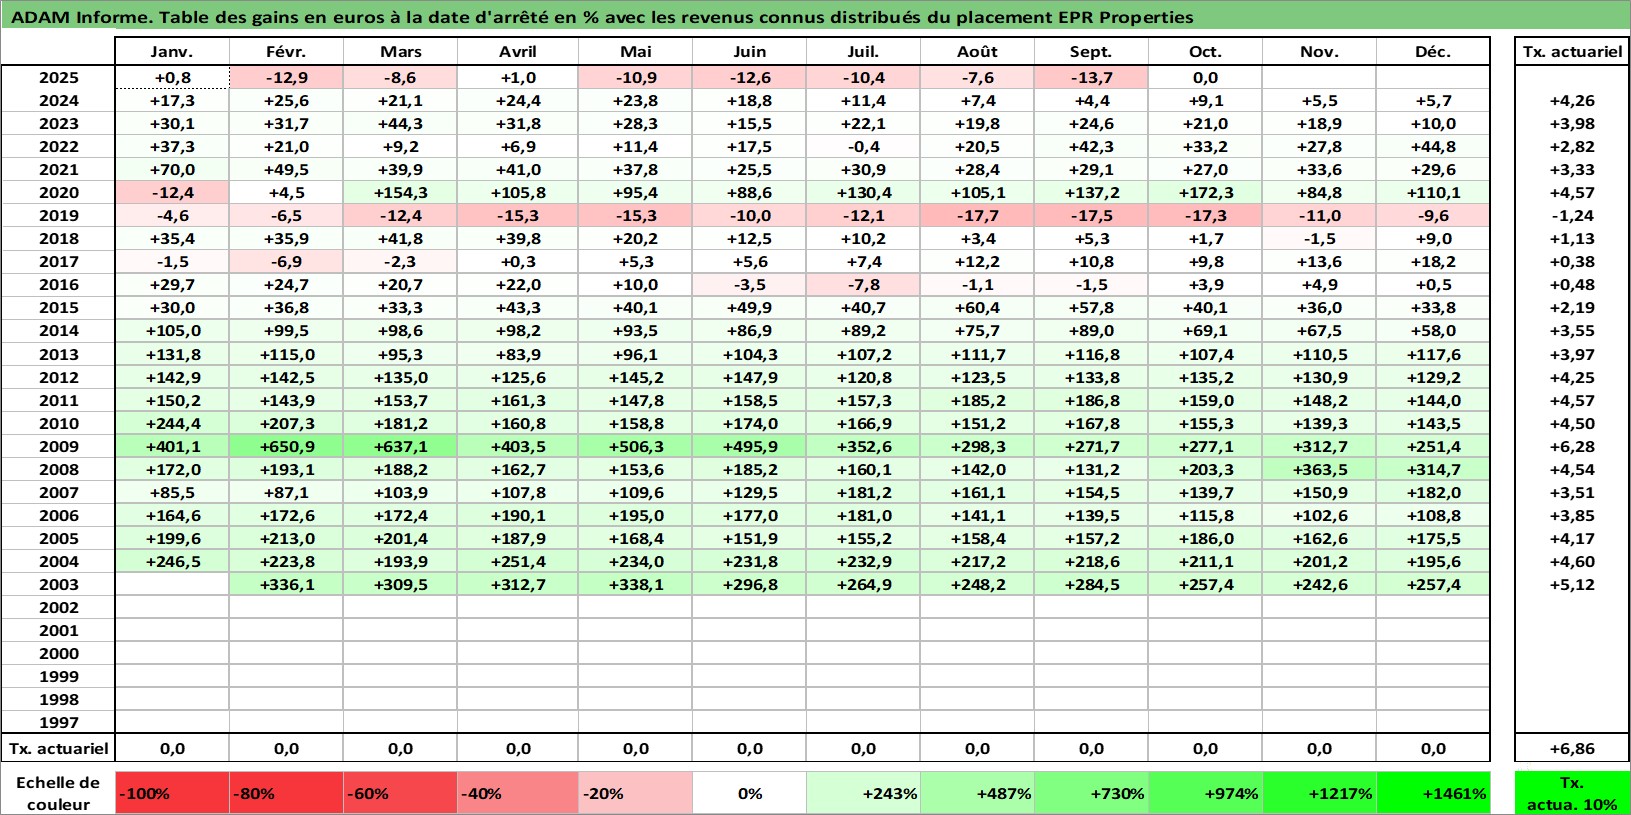The height and width of the screenshot is (815, 1631).
Task: Select the actuarial rate +6,28
Action: click(1572, 447)
